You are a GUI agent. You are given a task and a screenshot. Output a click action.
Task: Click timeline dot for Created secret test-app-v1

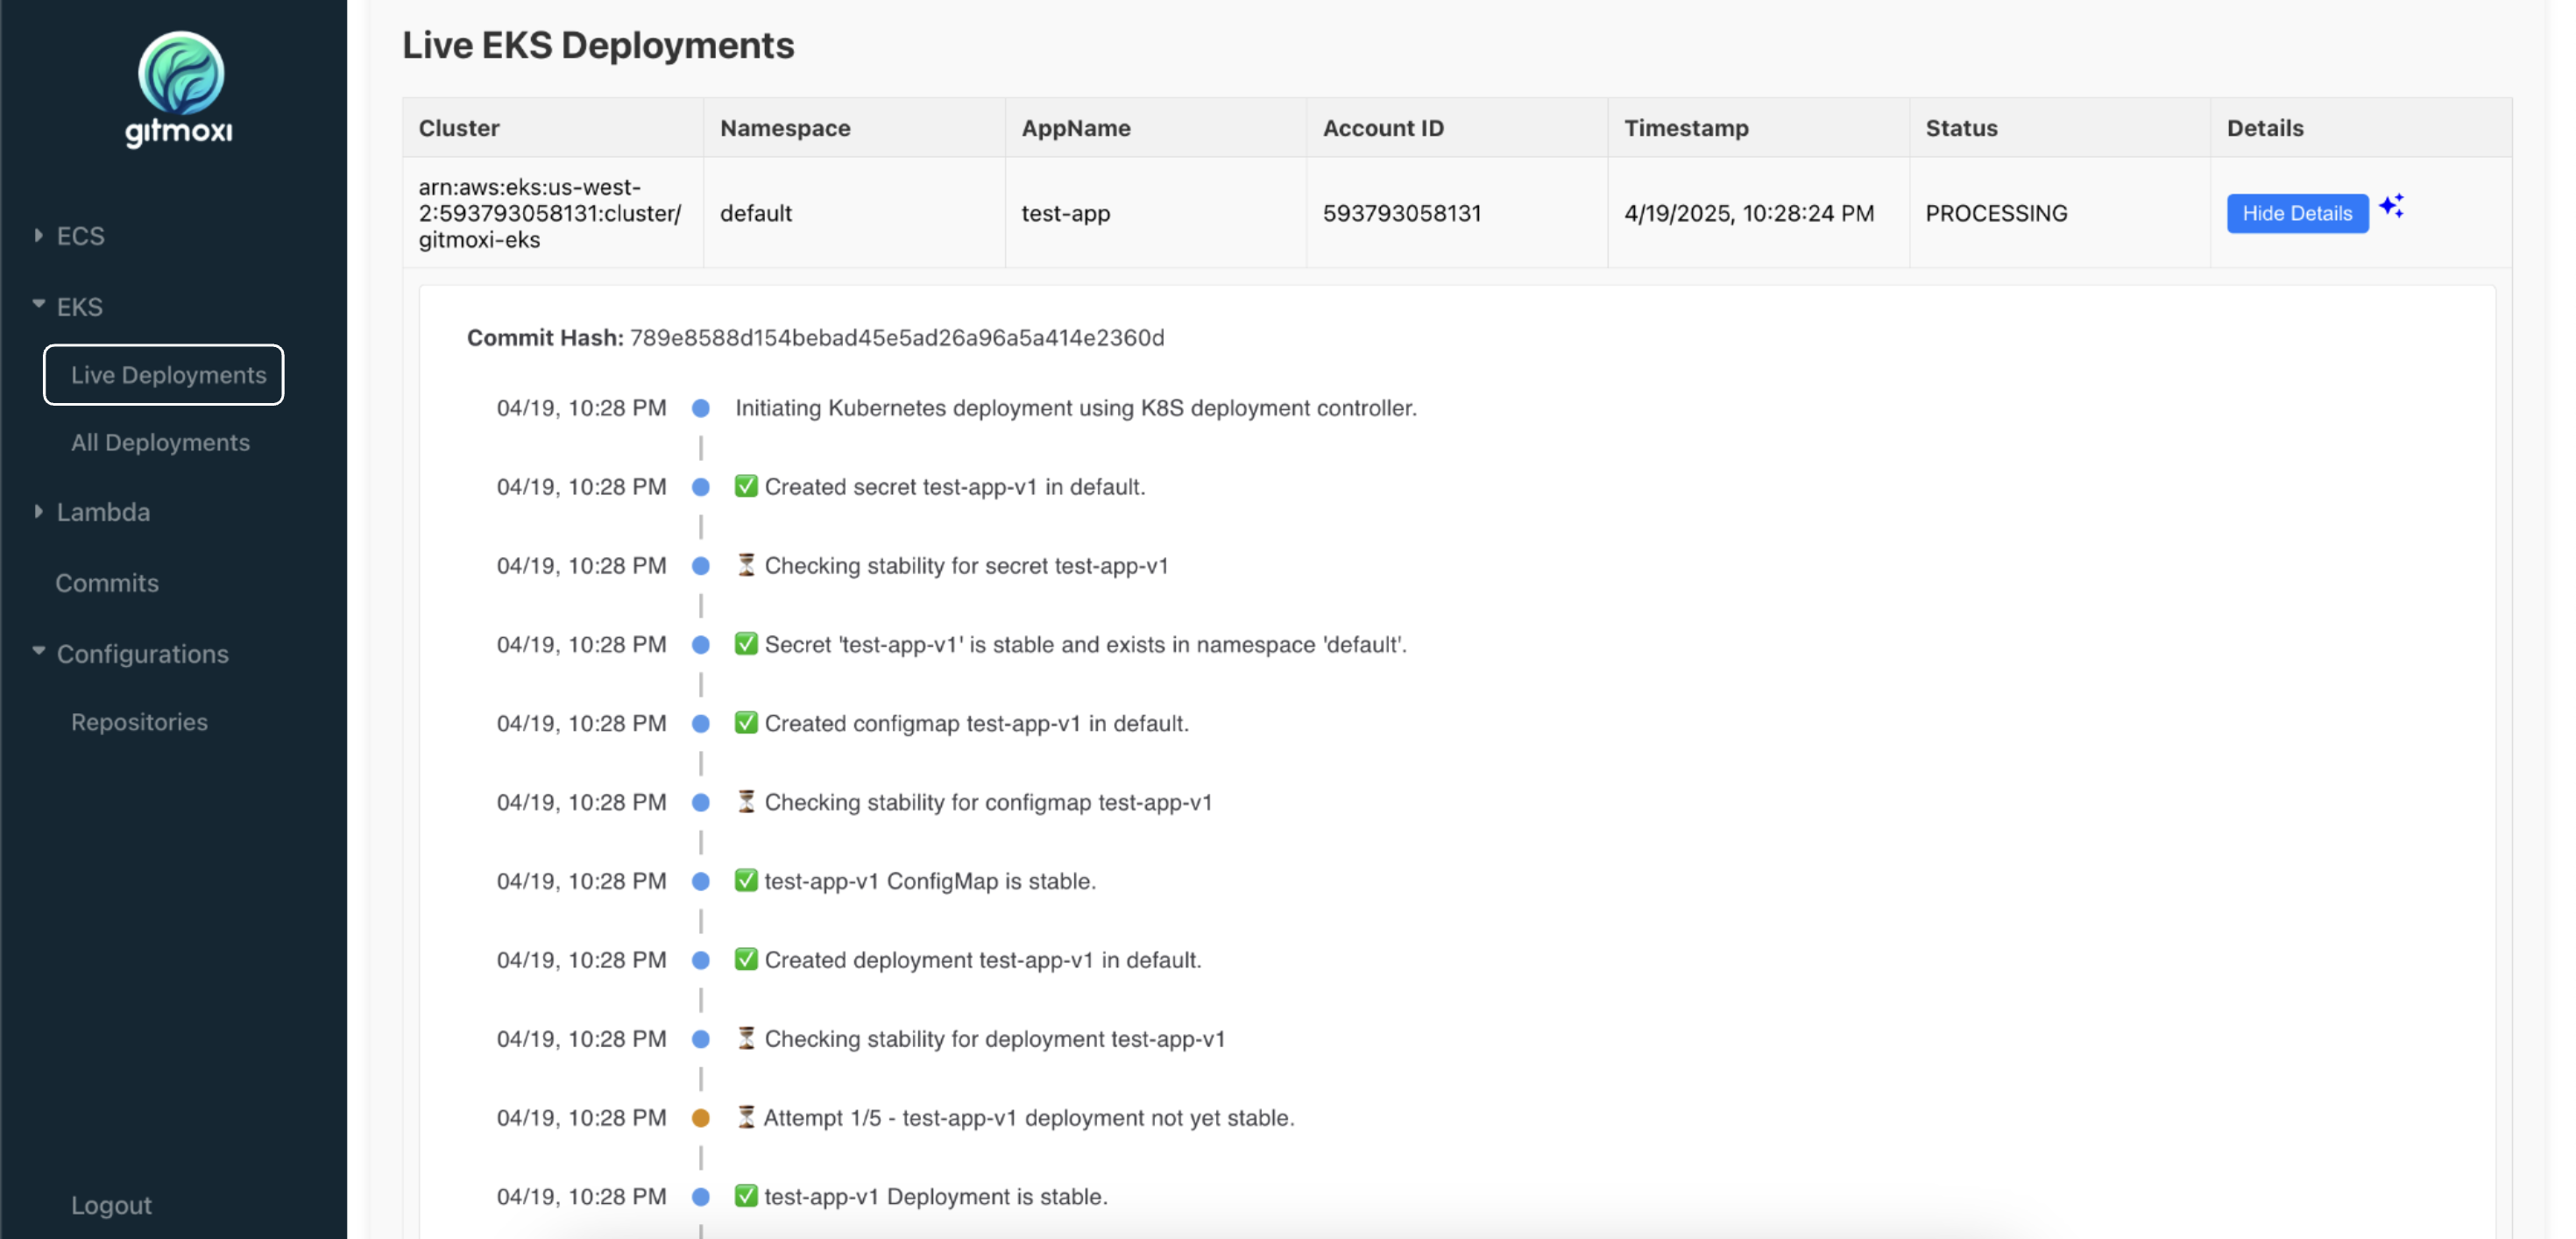pyautogui.click(x=701, y=487)
